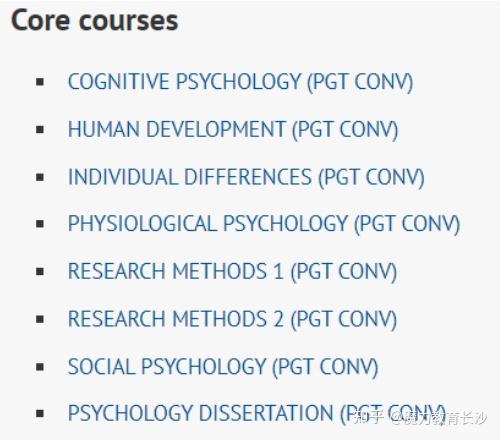
Task: Open the Psychology Dissertation course link
Action: (257, 414)
